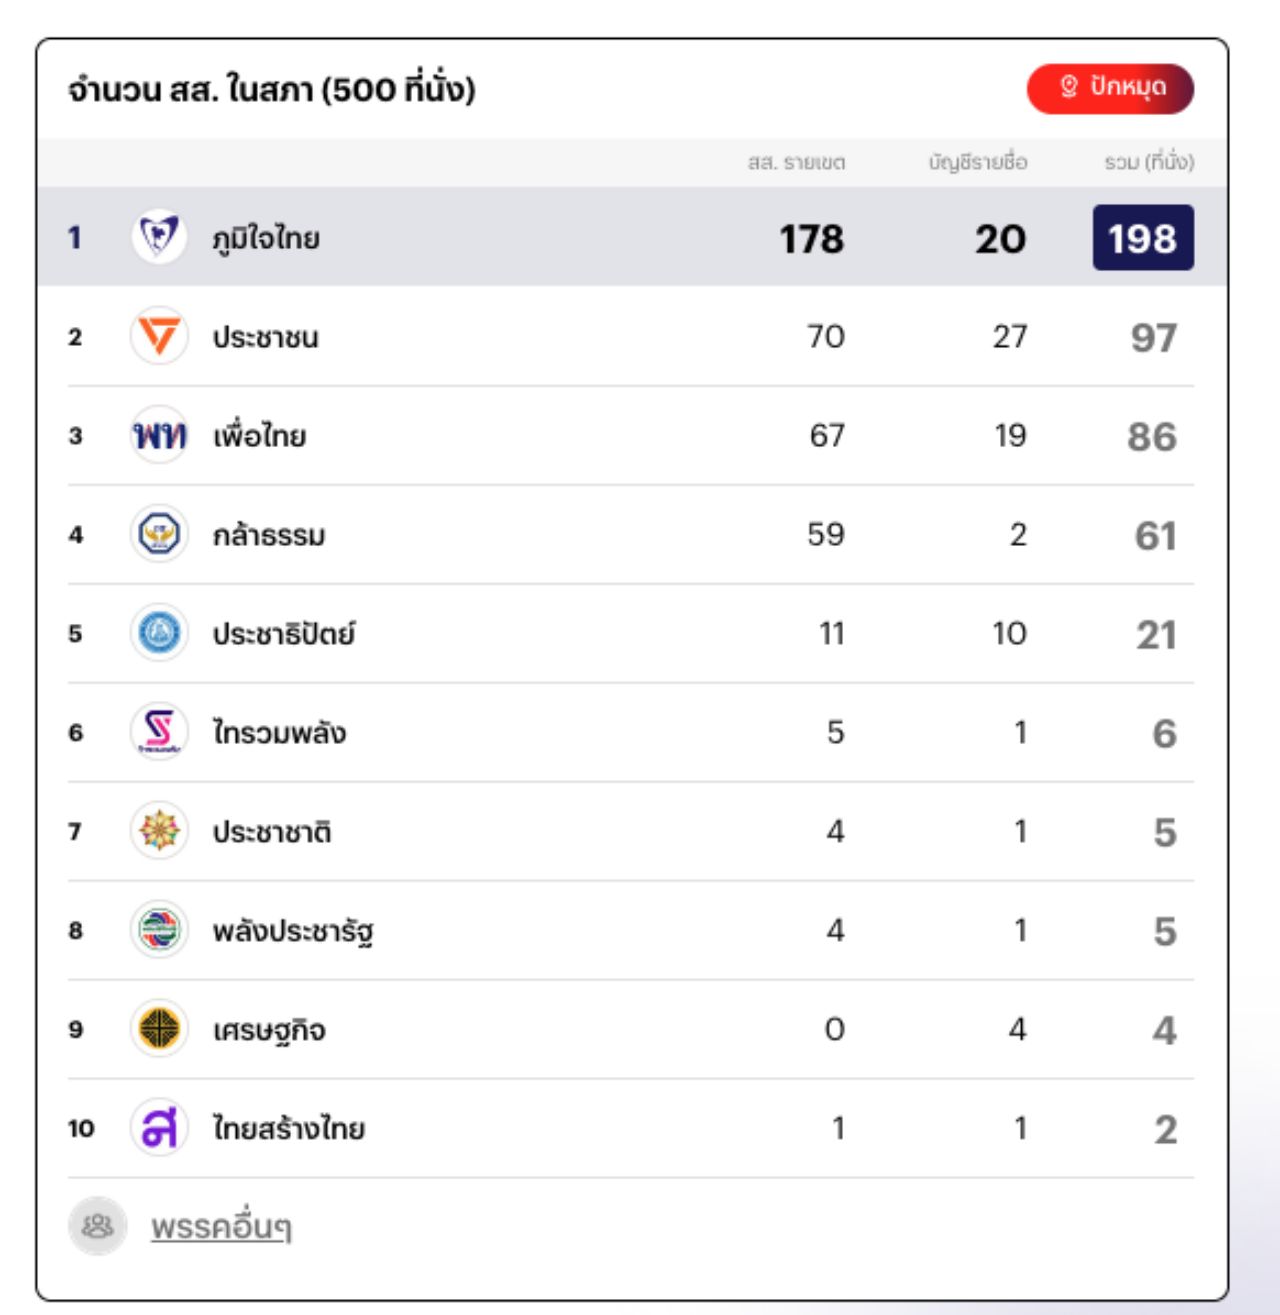Click the เศรษฐกิจ party logo
Viewport: 1280px width, 1315px height.
pos(159,1029)
